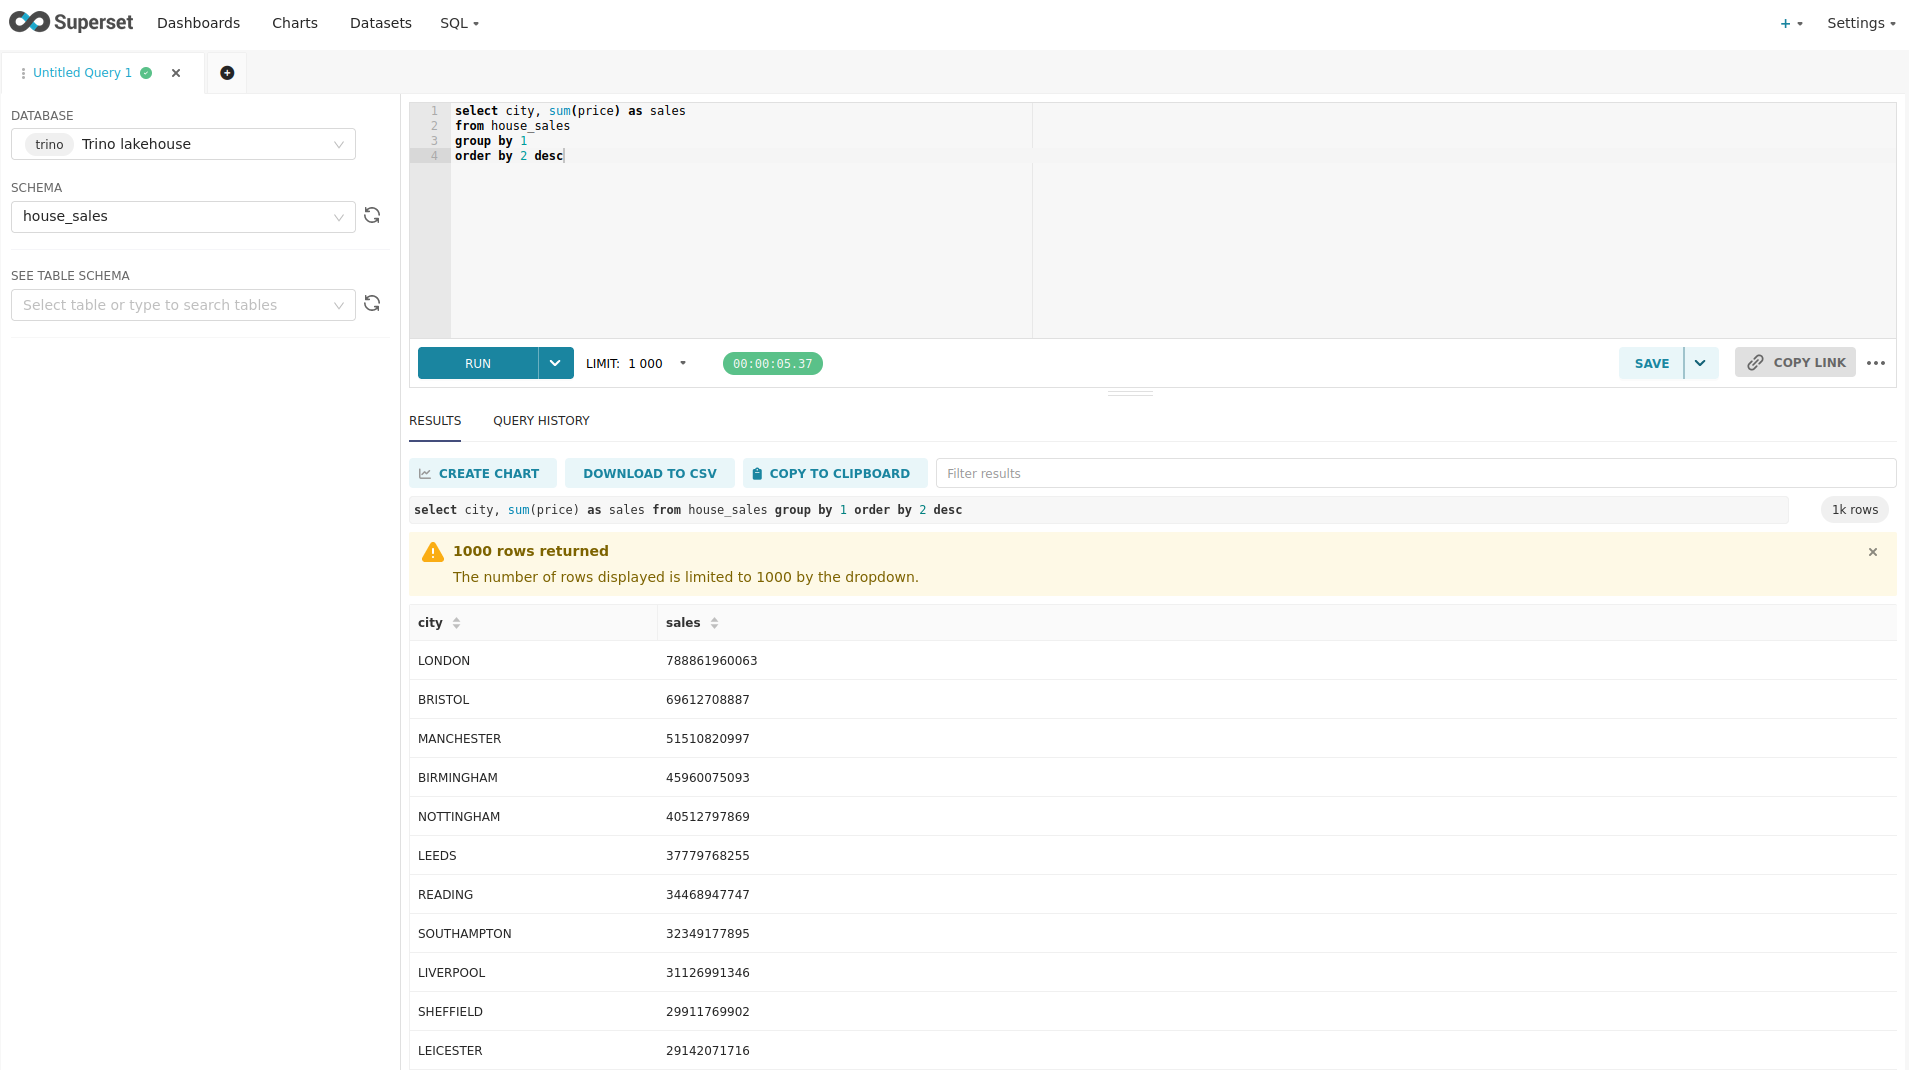The image size is (1909, 1070).
Task: Expand the Save options arrow
Action: [1700, 363]
